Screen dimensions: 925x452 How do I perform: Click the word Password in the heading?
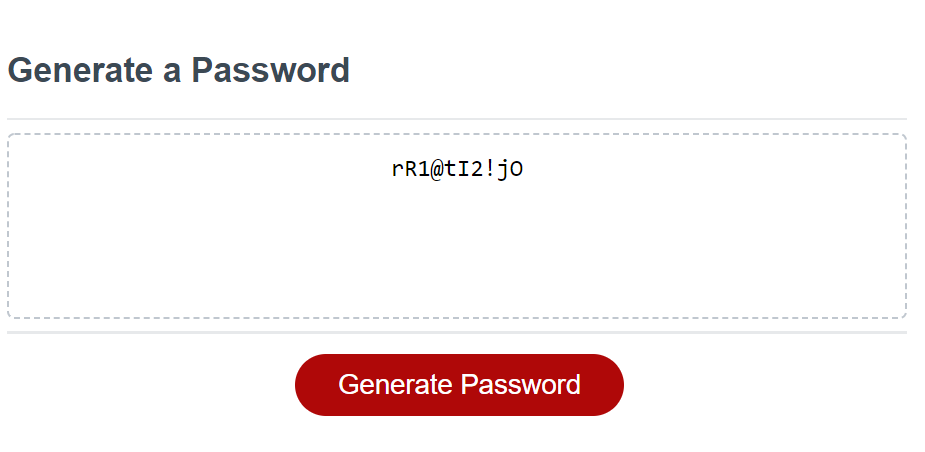click(271, 70)
